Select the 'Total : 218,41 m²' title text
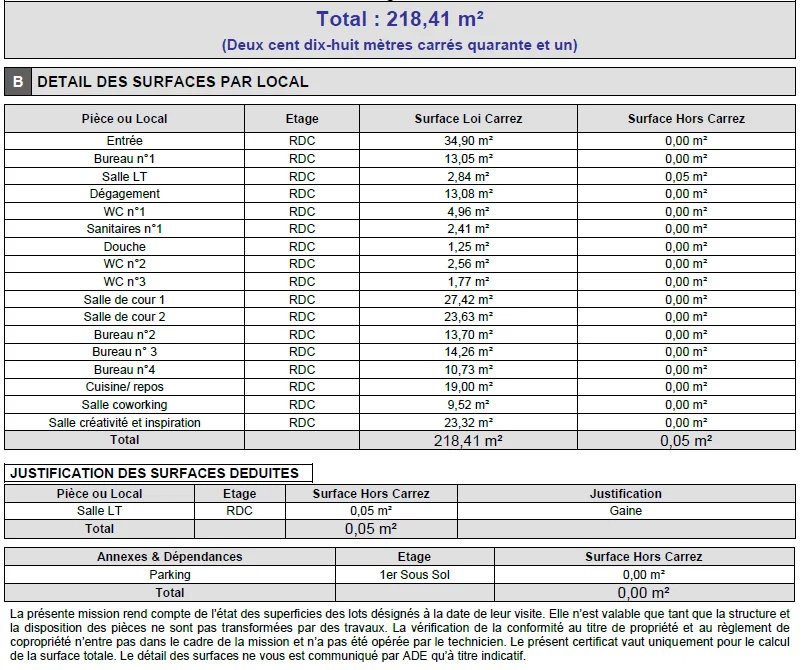 coord(399,19)
